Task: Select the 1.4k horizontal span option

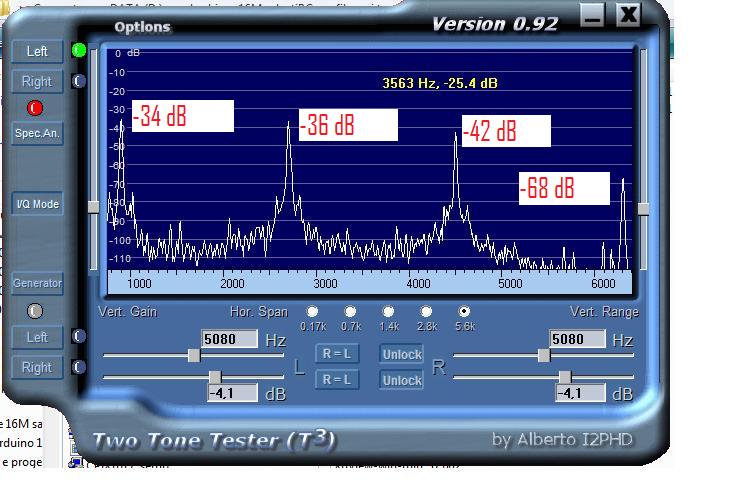Action: [x=388, y=312]
